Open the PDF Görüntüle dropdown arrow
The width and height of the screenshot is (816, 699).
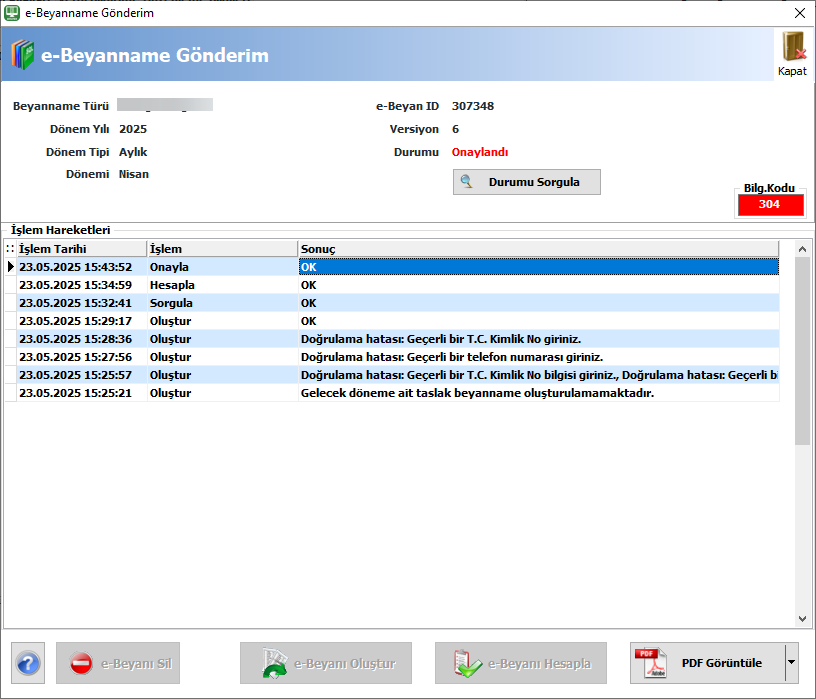[792, 663]
